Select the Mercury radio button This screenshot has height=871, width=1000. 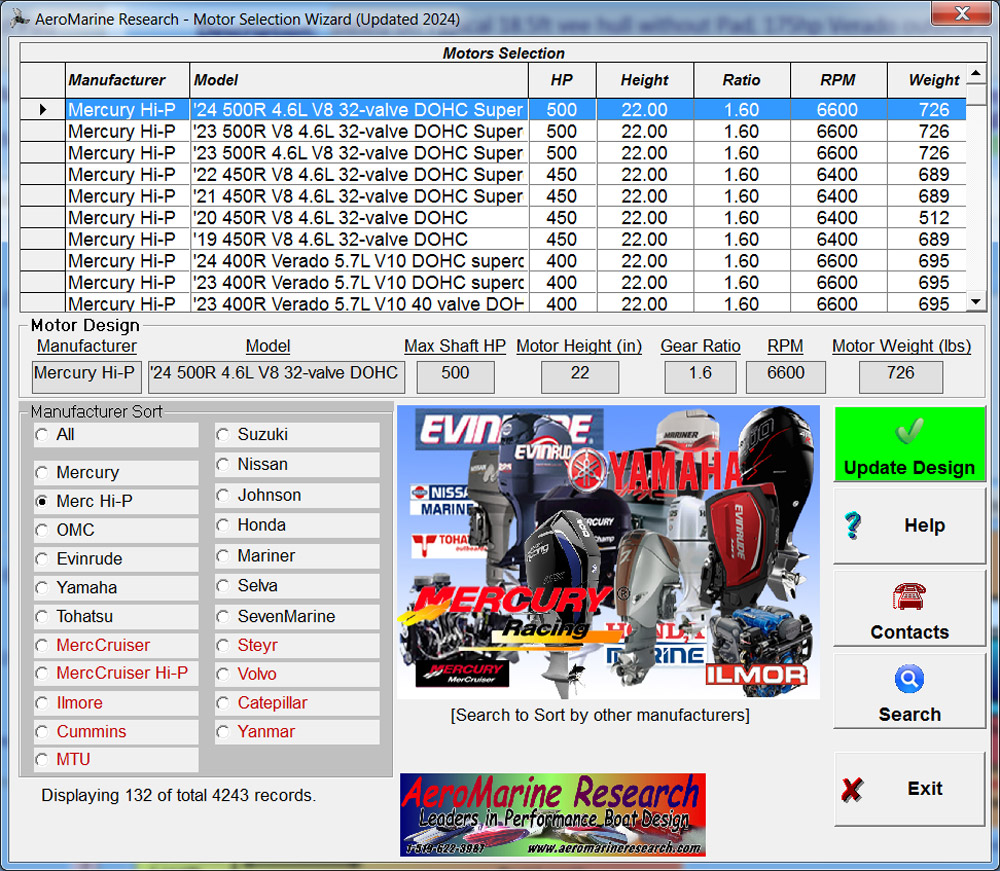[x=42, y=472]
